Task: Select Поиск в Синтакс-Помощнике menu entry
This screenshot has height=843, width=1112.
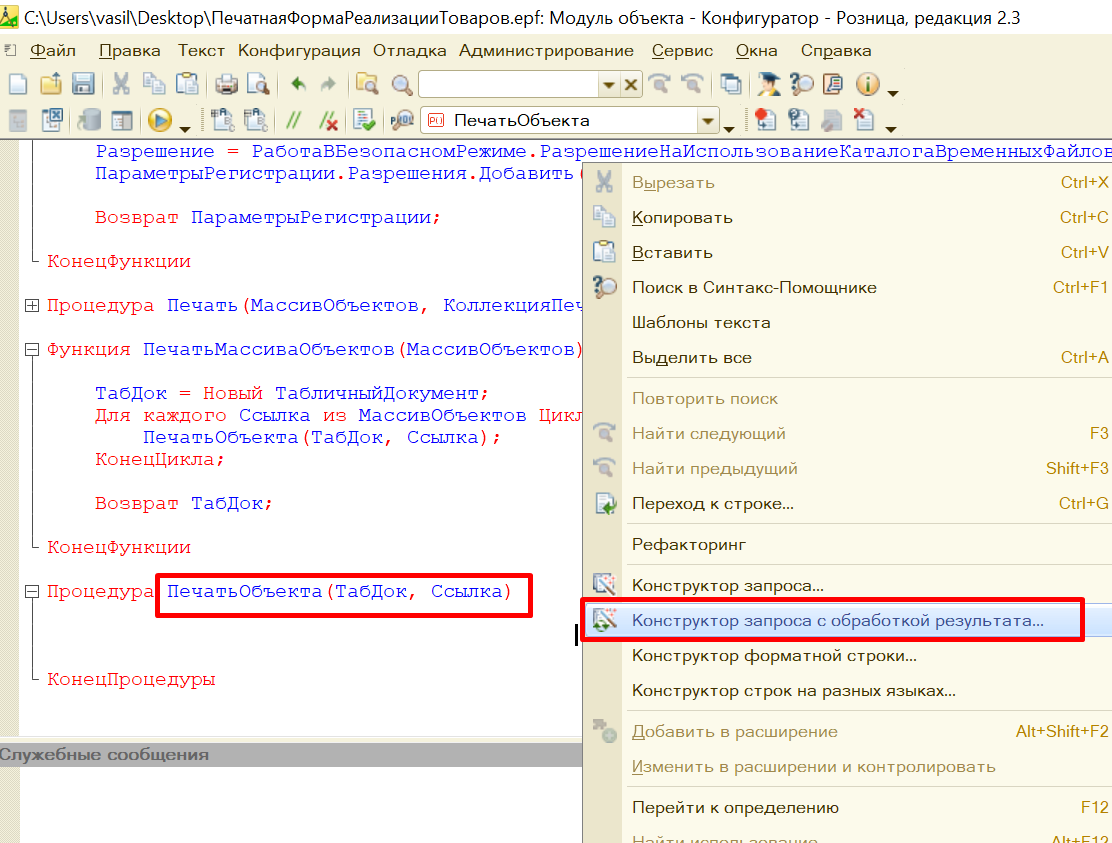Action: point(847,288)
